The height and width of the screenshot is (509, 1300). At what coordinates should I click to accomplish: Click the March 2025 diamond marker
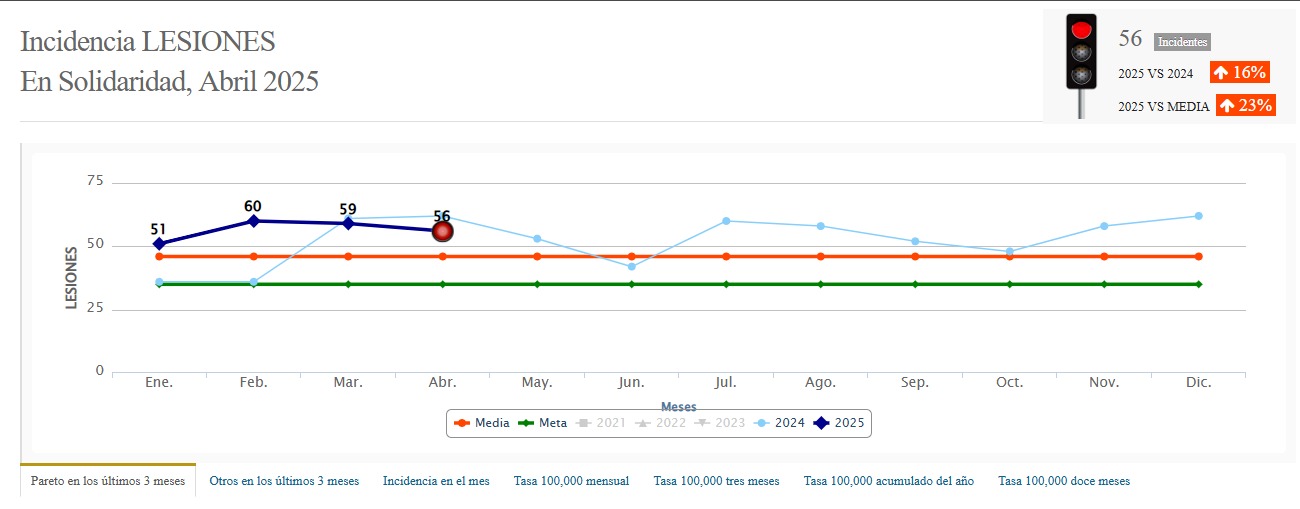[x=348, y=223]
